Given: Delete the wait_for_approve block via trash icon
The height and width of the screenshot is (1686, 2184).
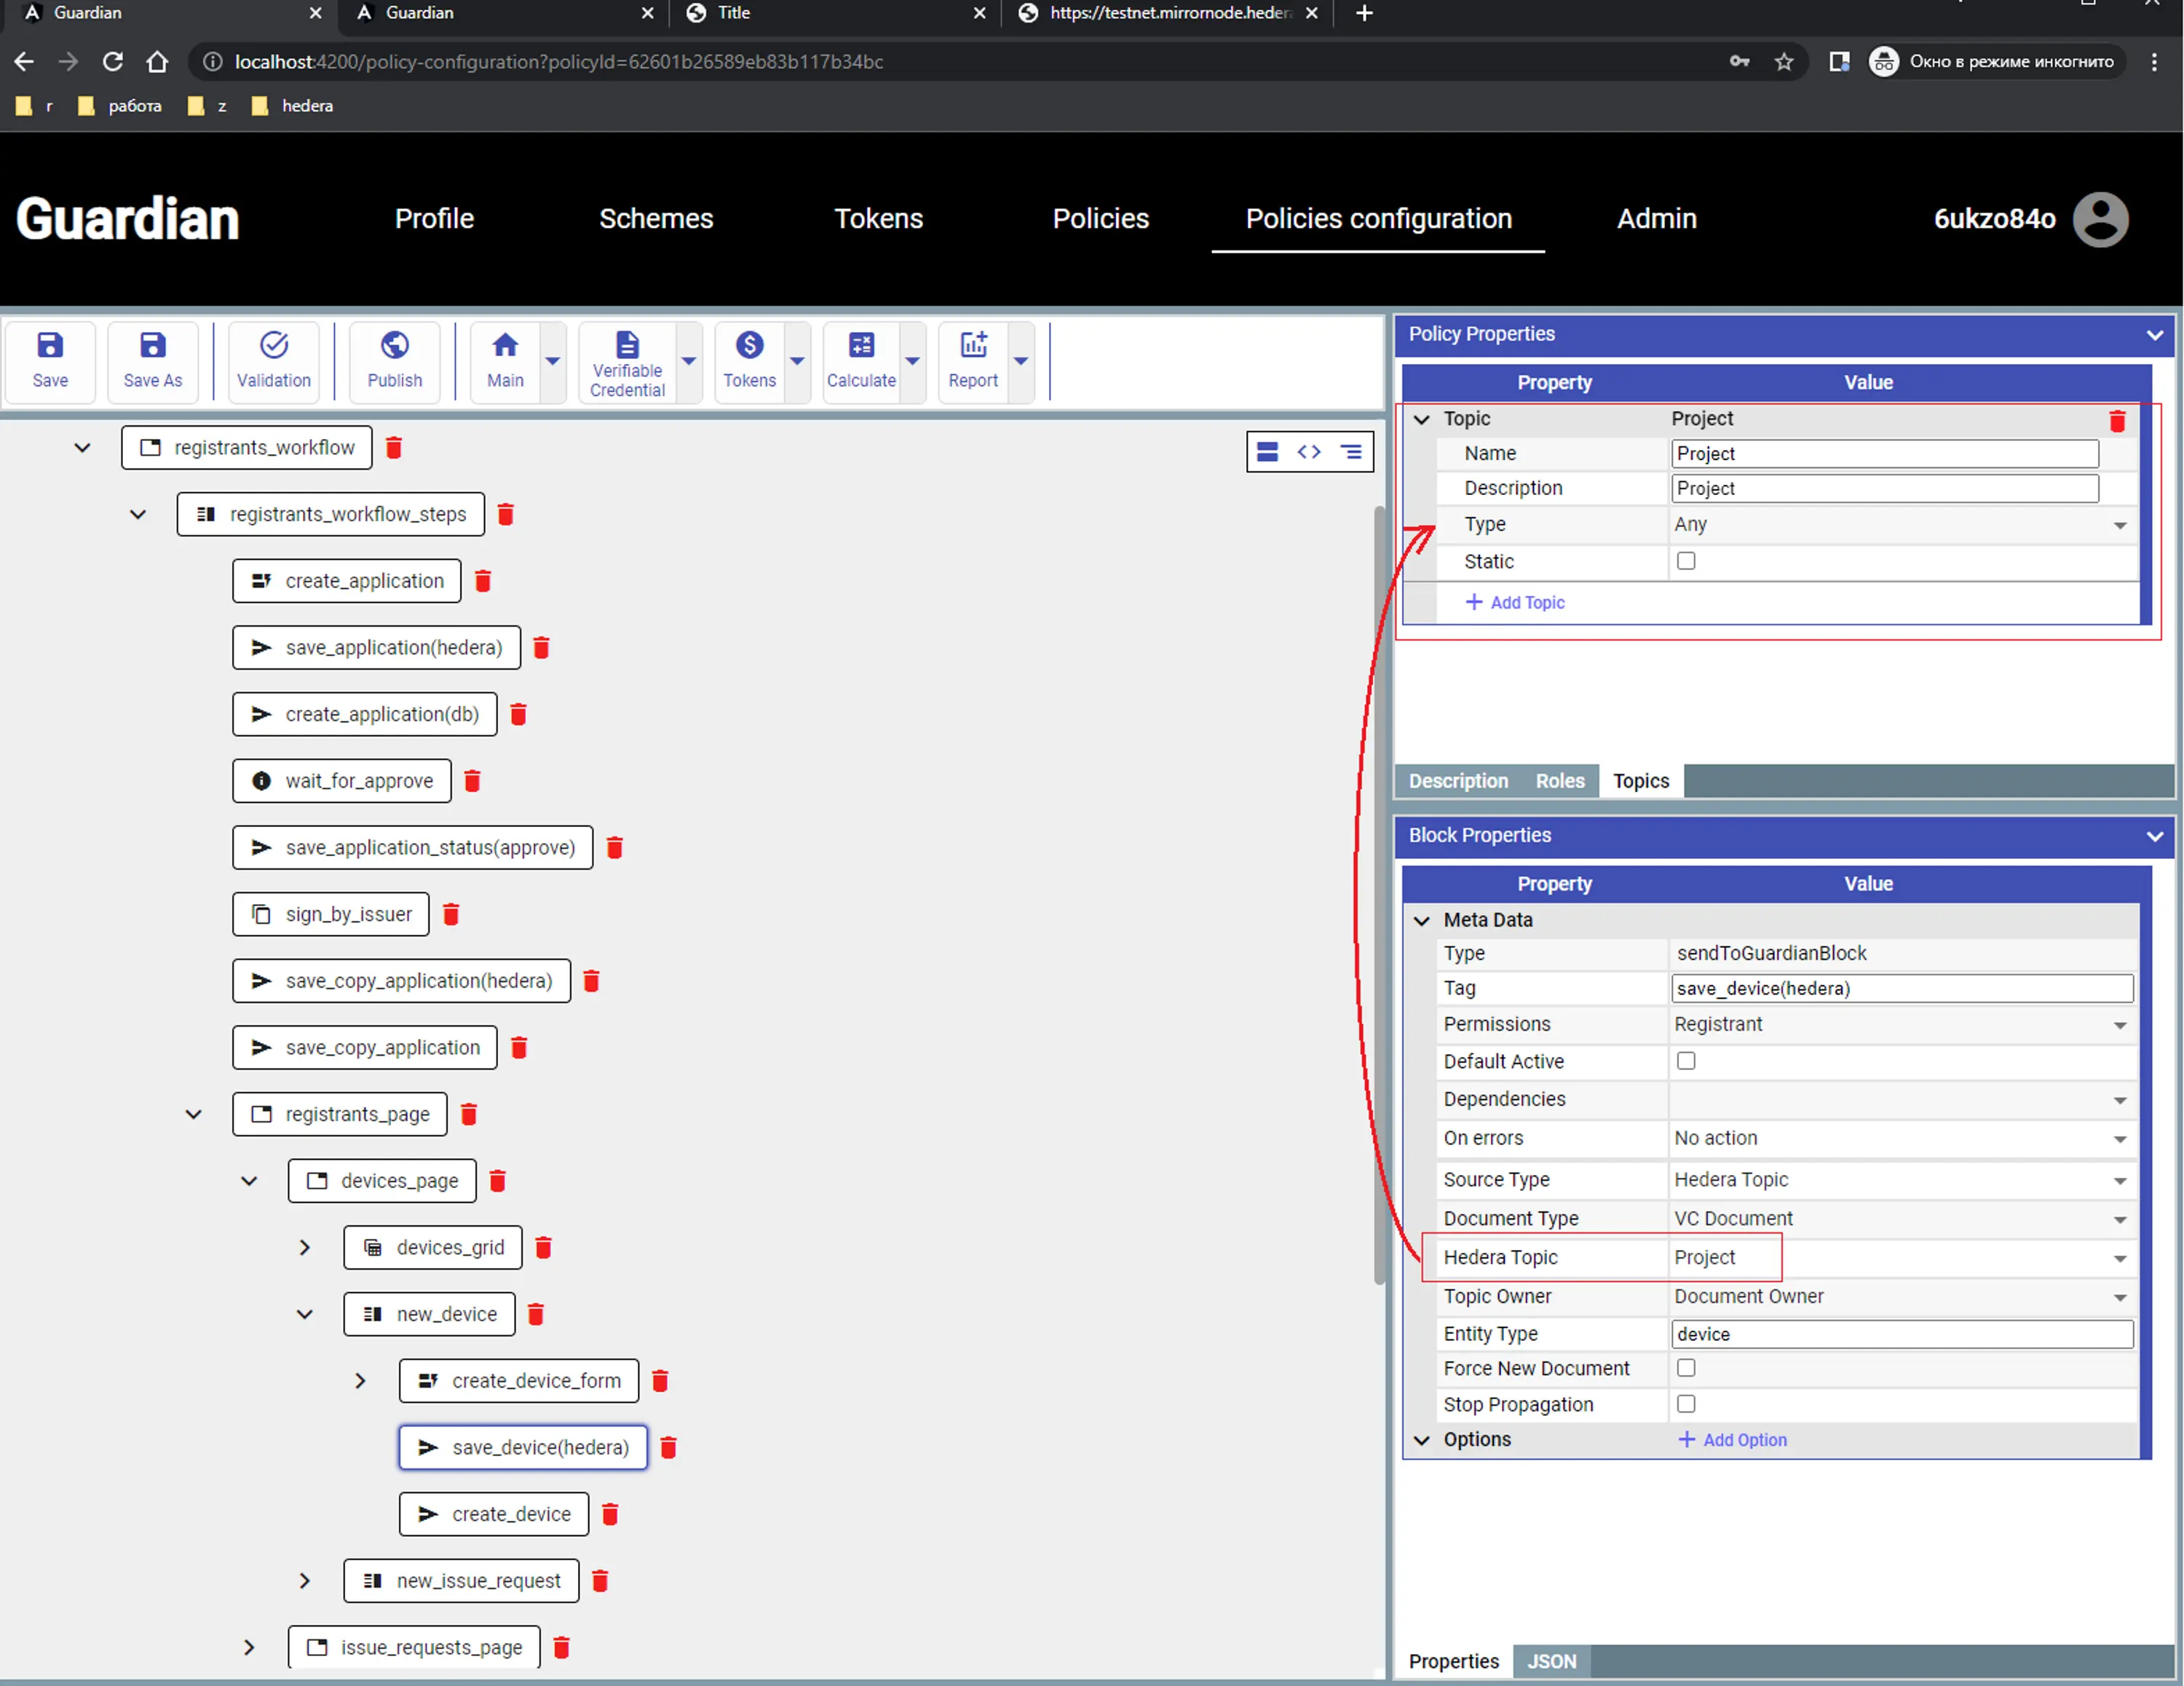Looking at the screenshot, I should tap(473, 781).
